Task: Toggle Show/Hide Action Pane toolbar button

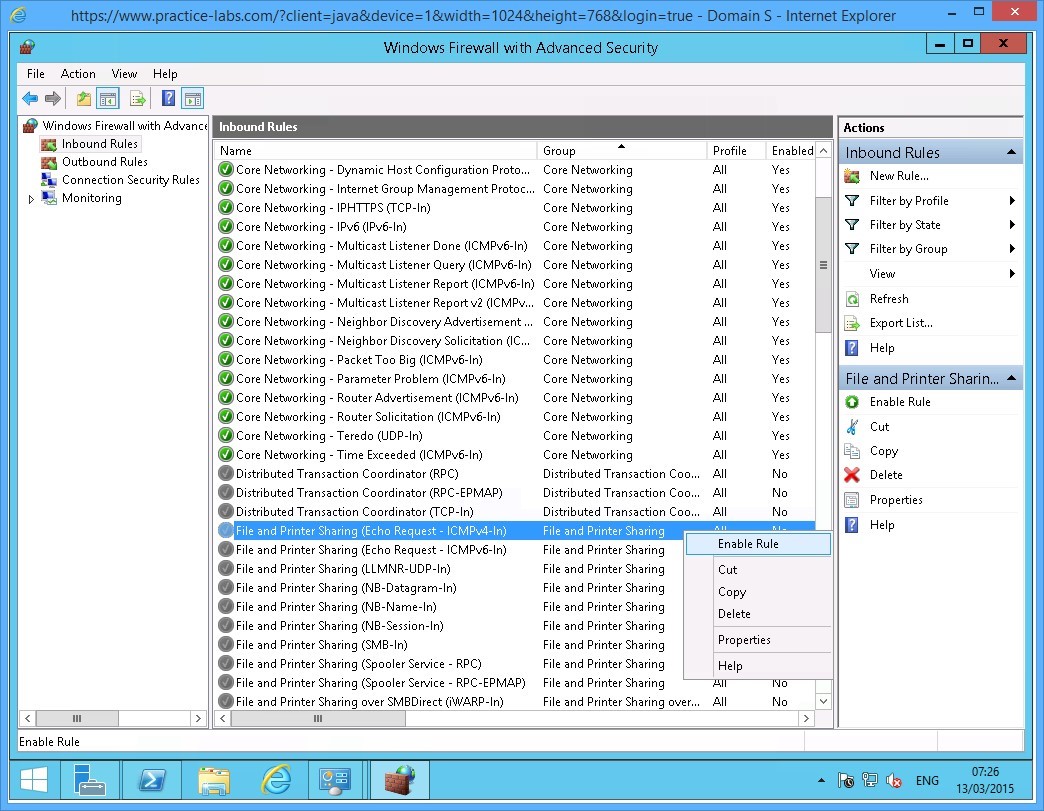Action: [193, 98]
